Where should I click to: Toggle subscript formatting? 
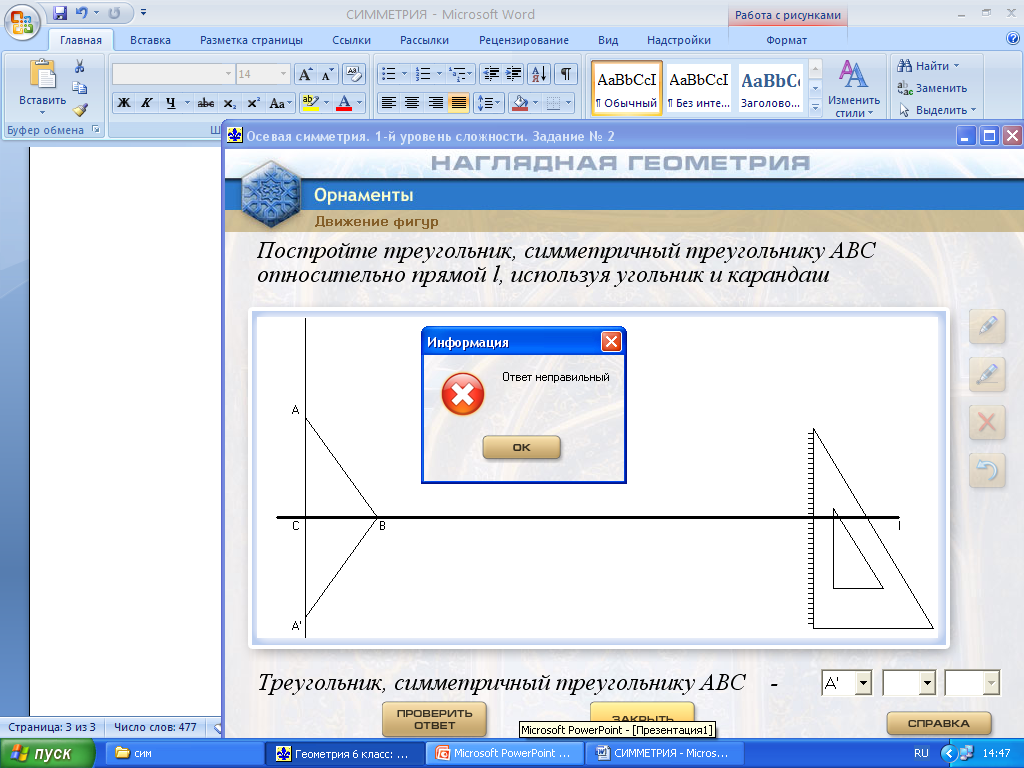click(x=229, y=103)
